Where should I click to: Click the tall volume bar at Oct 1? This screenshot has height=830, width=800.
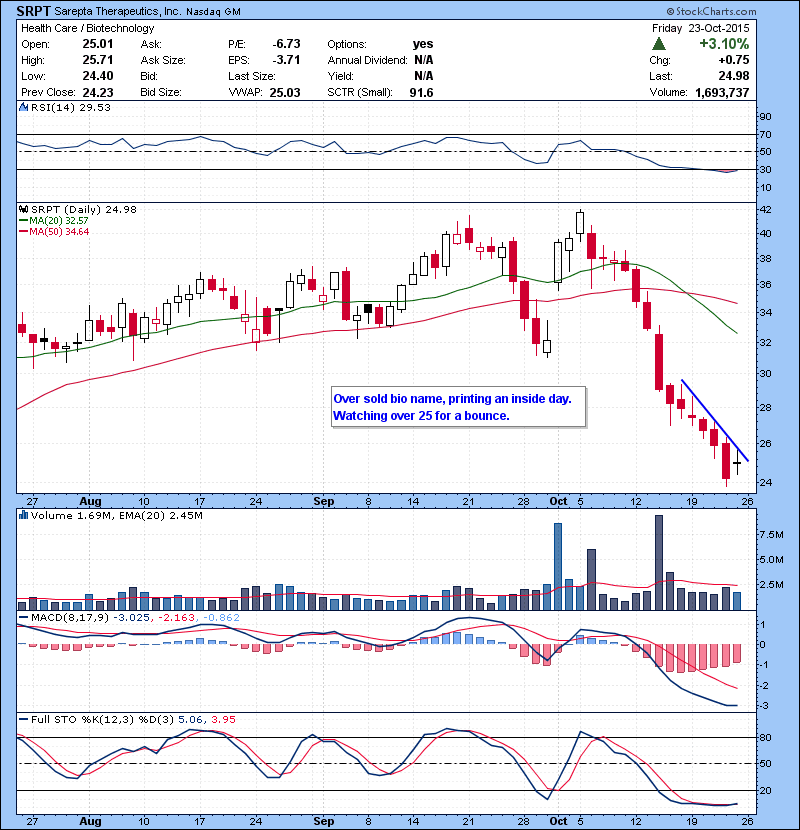click(558, 566)
